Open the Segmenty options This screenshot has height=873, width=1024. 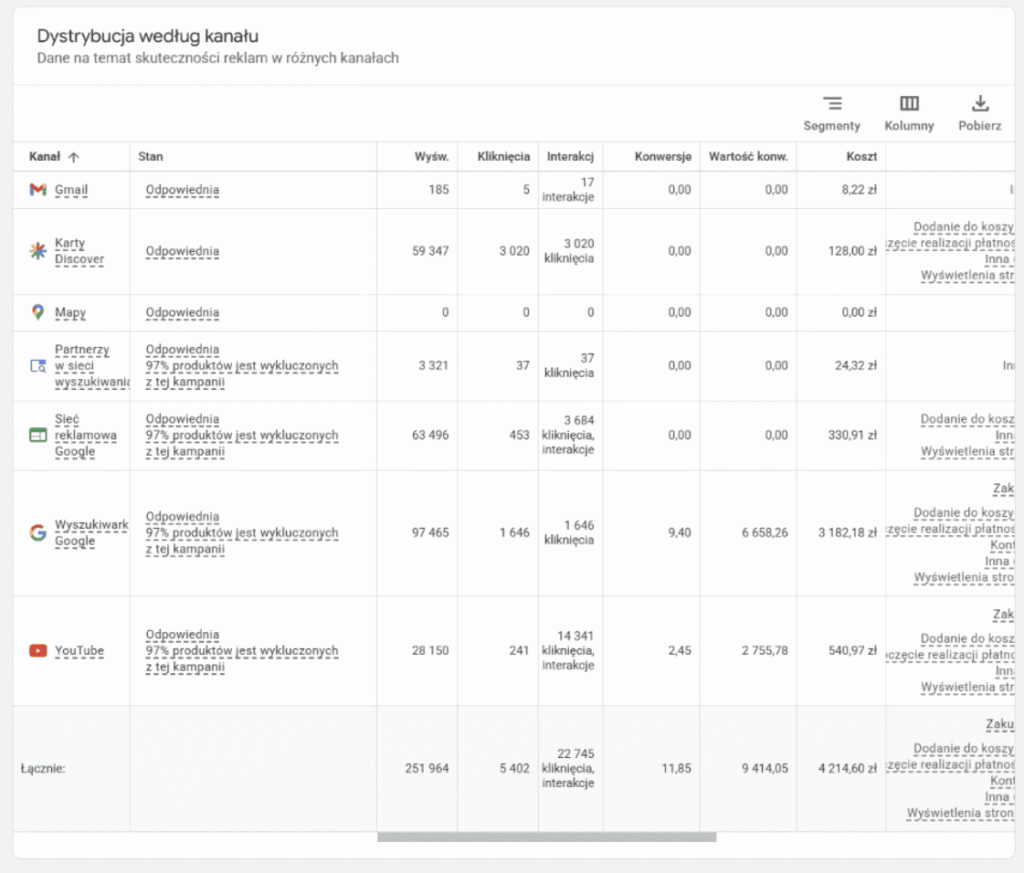click(831, 113)
